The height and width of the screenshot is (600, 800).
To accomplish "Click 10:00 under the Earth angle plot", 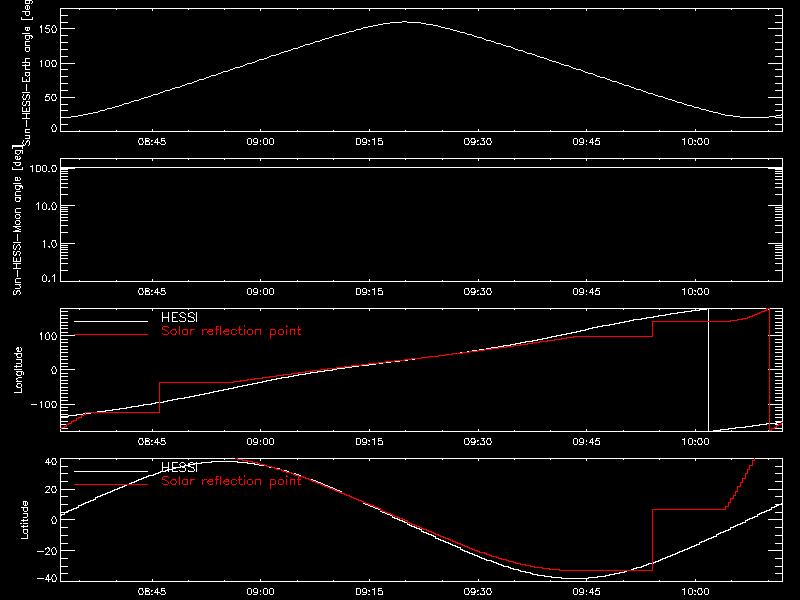I will (695, 142).
